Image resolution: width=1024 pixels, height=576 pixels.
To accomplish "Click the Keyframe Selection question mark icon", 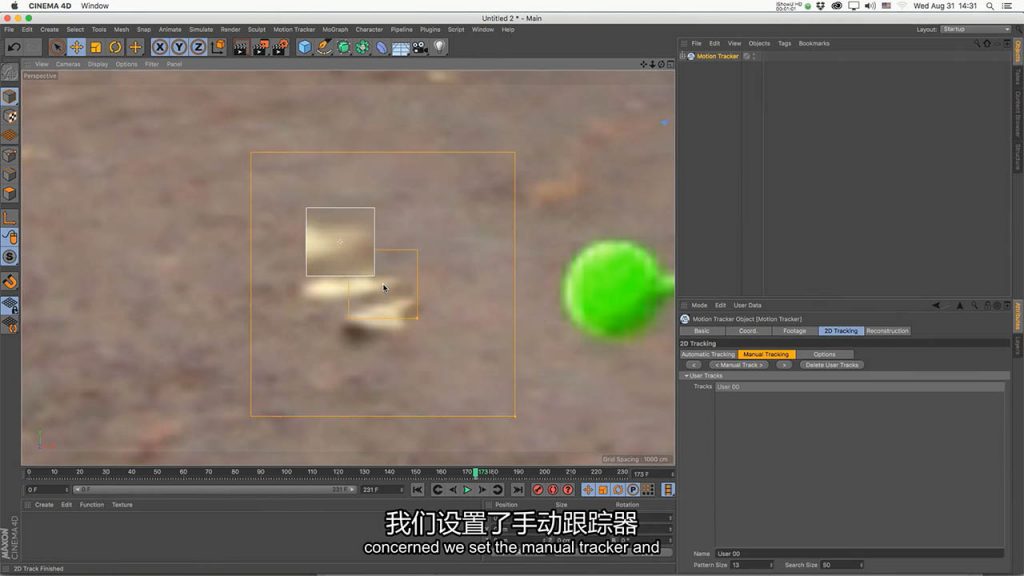I will (568, 490).
